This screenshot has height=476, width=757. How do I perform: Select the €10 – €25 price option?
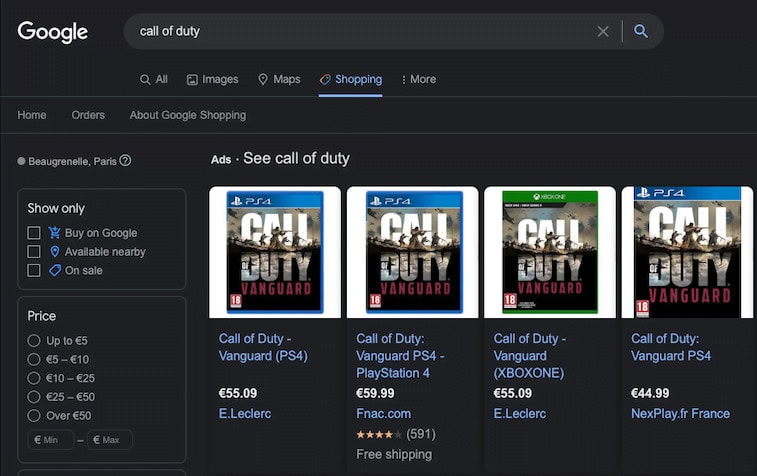tap(34, 378)
